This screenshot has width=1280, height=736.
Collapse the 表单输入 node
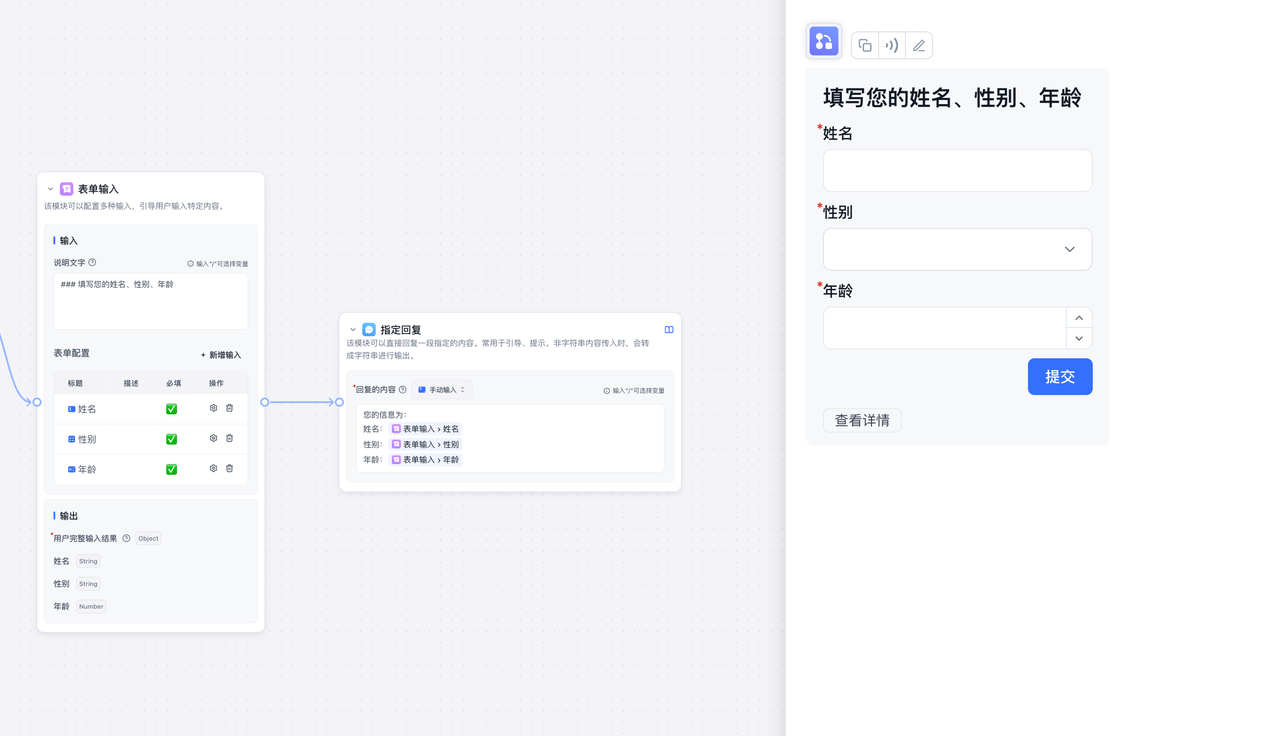click(51, 189)
